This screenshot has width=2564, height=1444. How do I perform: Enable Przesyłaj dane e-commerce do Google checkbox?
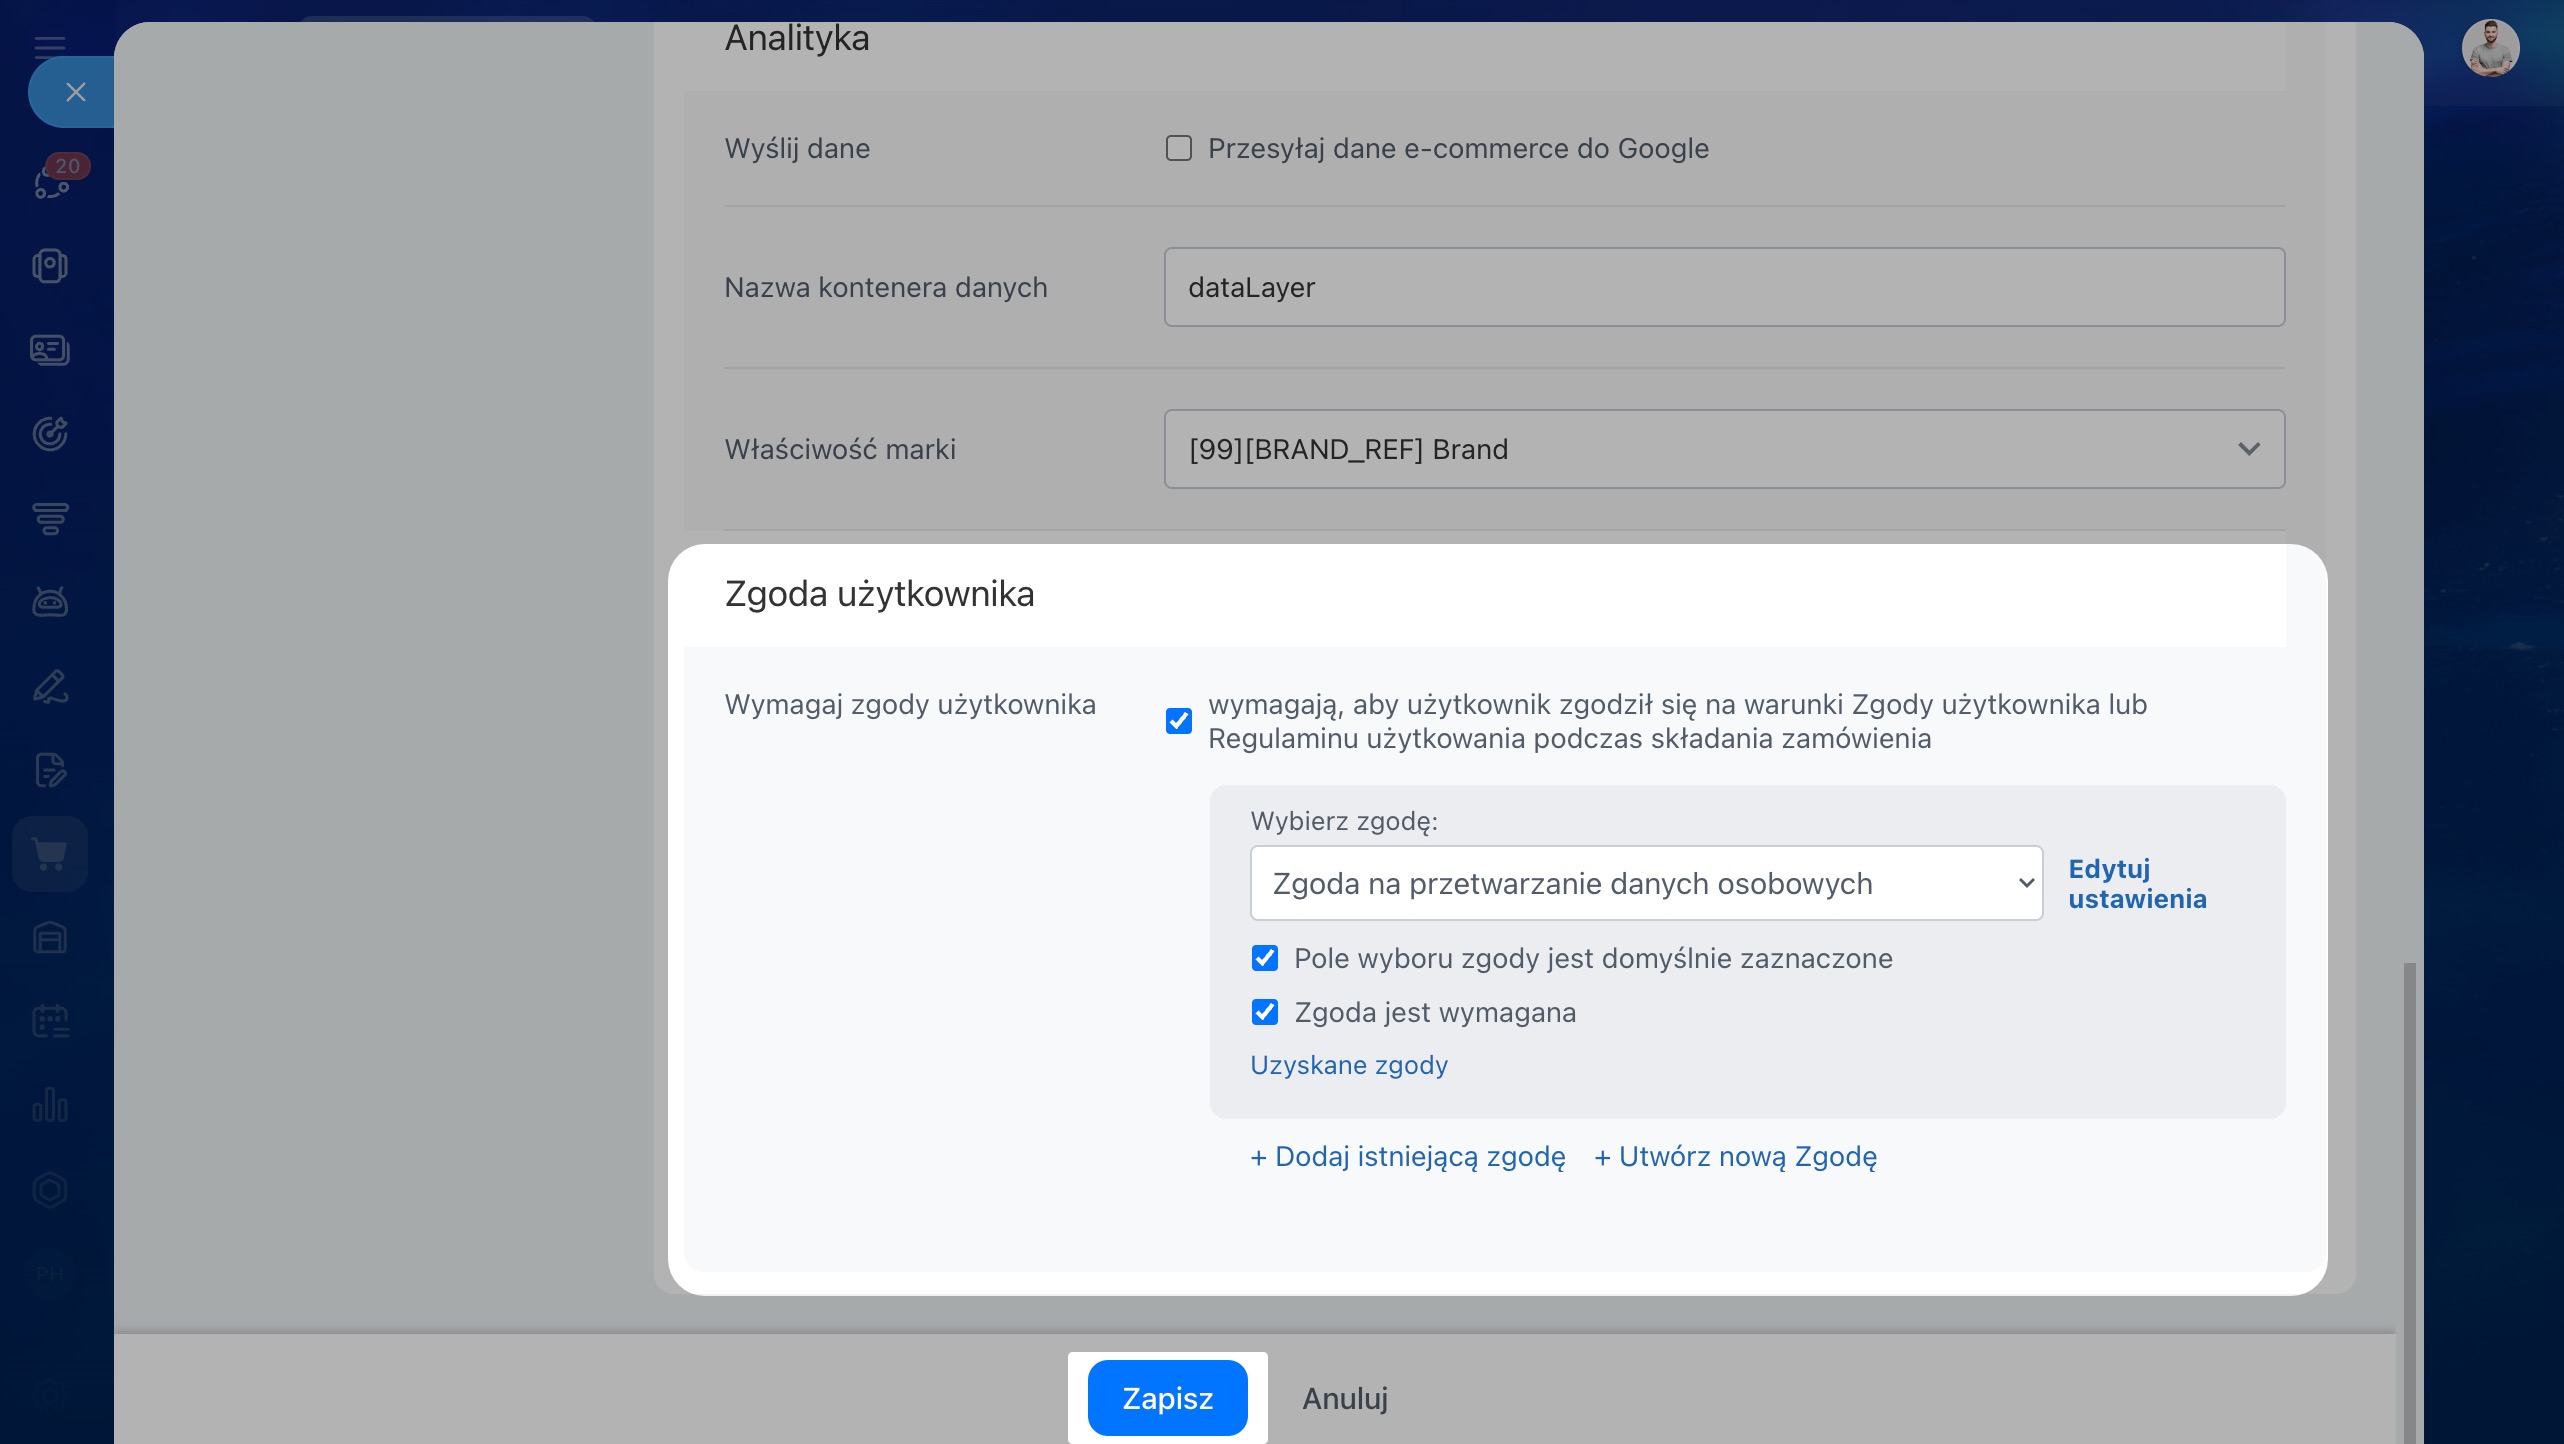(1179, 148)
